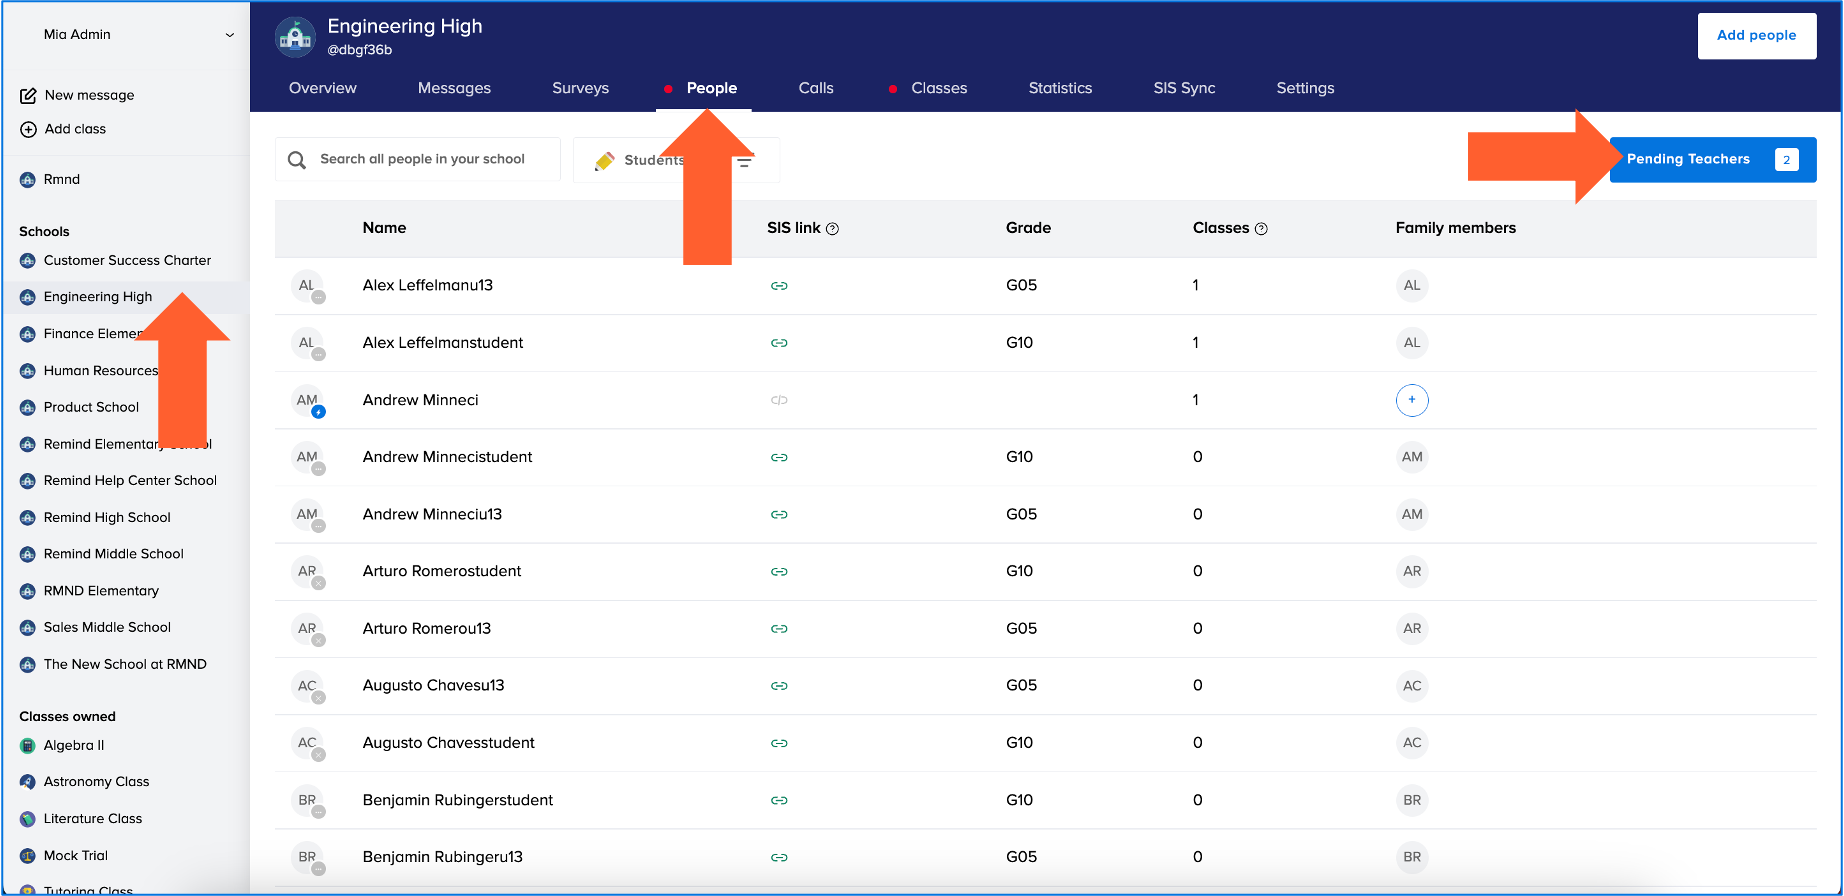The height and width of the screenshot is (896, 1844).
Task: Add family member for Andrew Minneci
Action: (1411, 400)
